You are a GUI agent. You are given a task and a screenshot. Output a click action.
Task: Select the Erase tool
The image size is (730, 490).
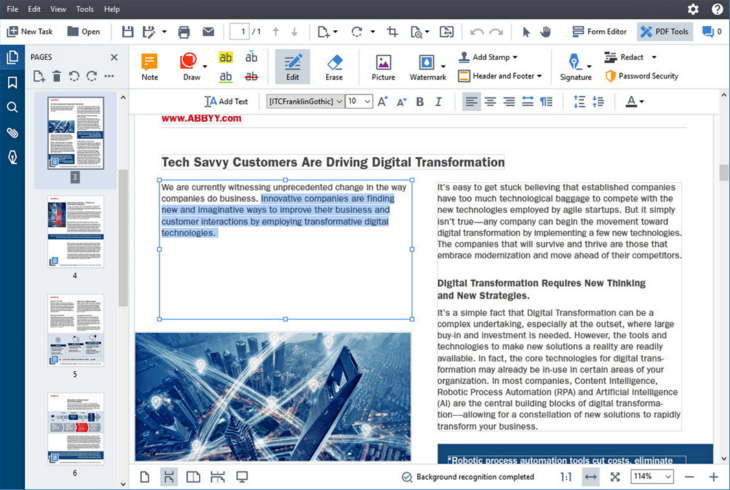(334, 67)
